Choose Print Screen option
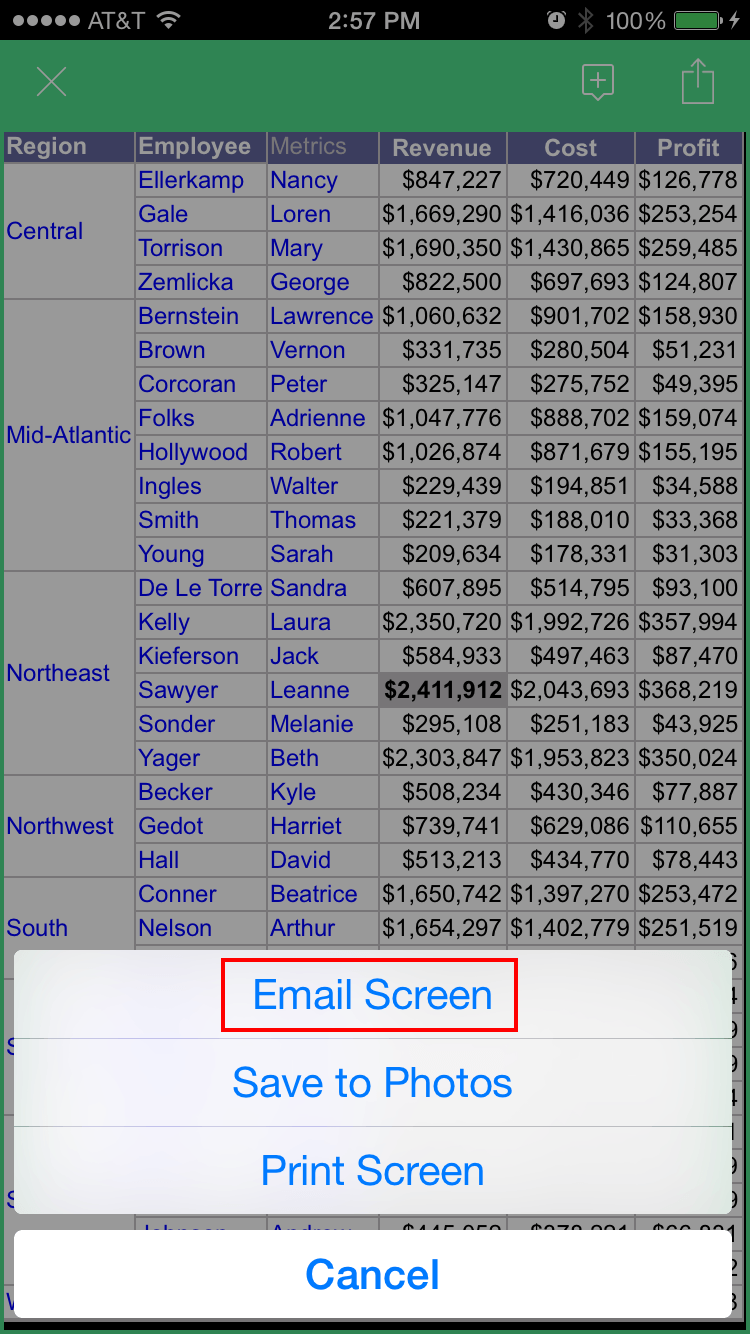750x1334 pixels. coord(372,1171)
